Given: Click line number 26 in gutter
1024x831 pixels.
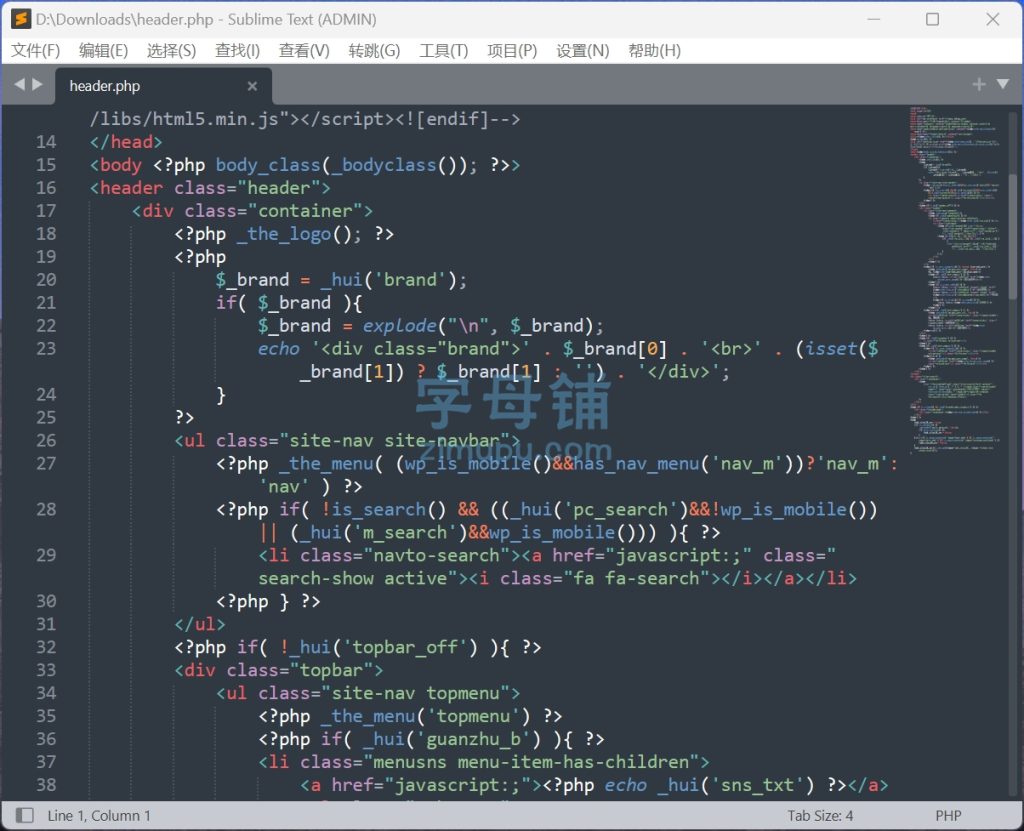Looking at the screenshot, I should tap(46, 440).
